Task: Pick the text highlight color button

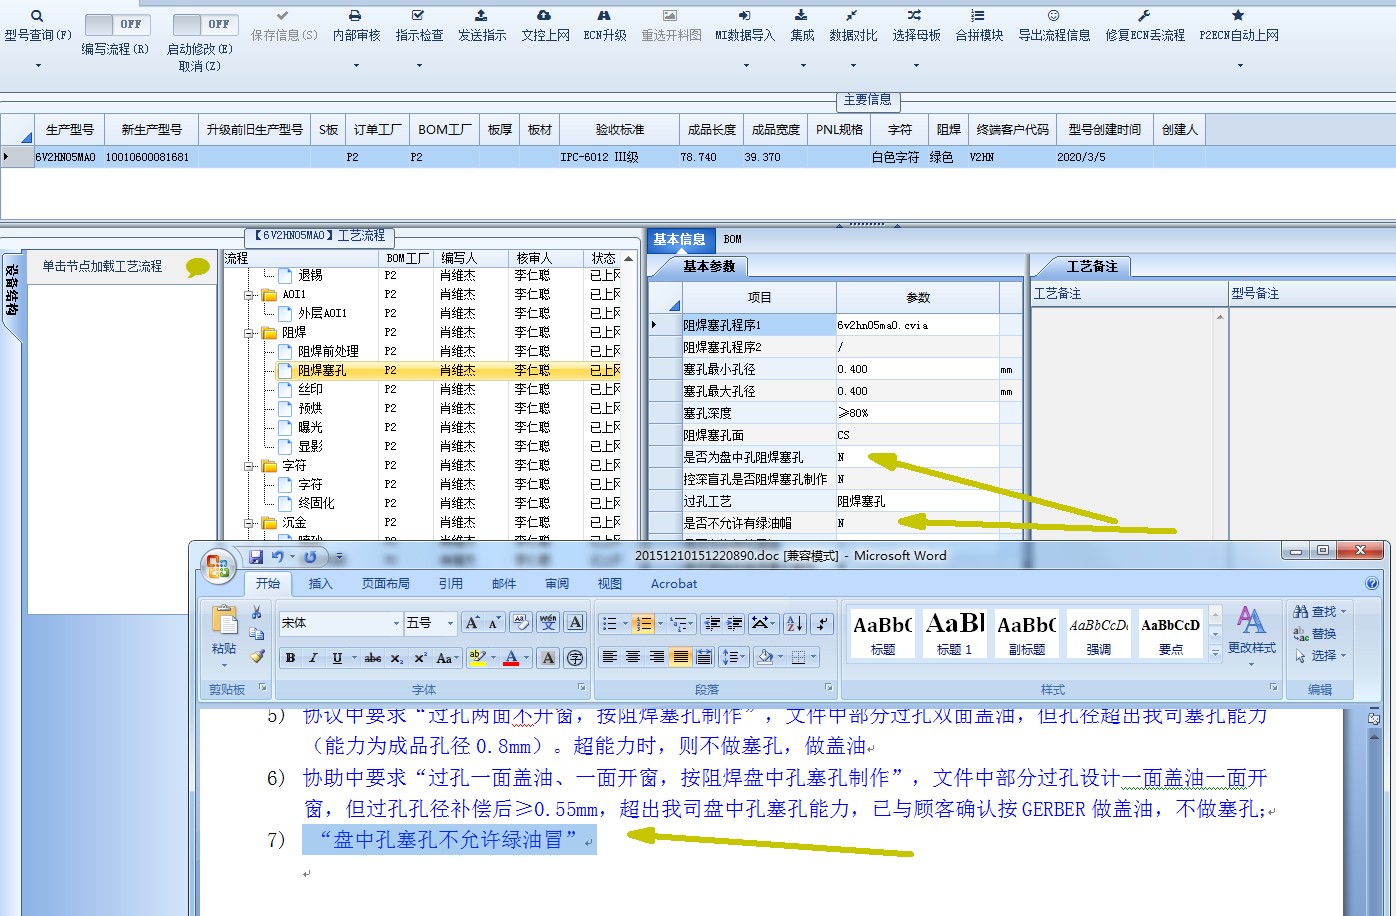Action: [x=476, y=657]
